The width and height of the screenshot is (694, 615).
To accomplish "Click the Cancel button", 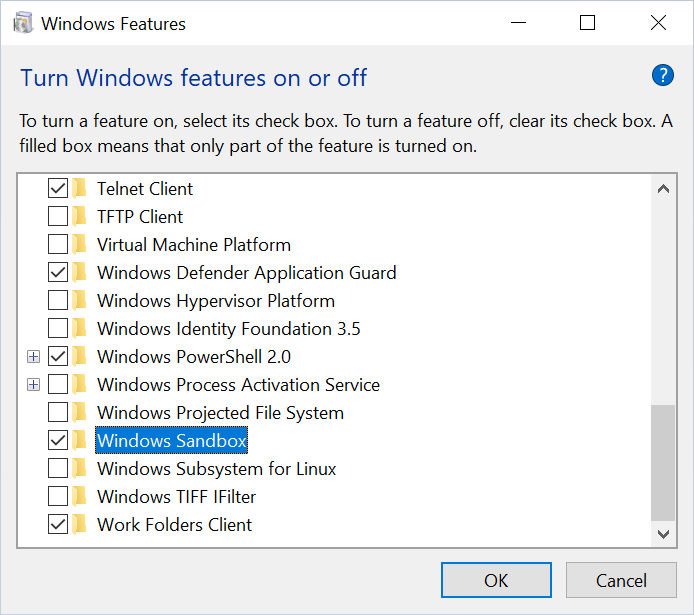I will point(621,580).
